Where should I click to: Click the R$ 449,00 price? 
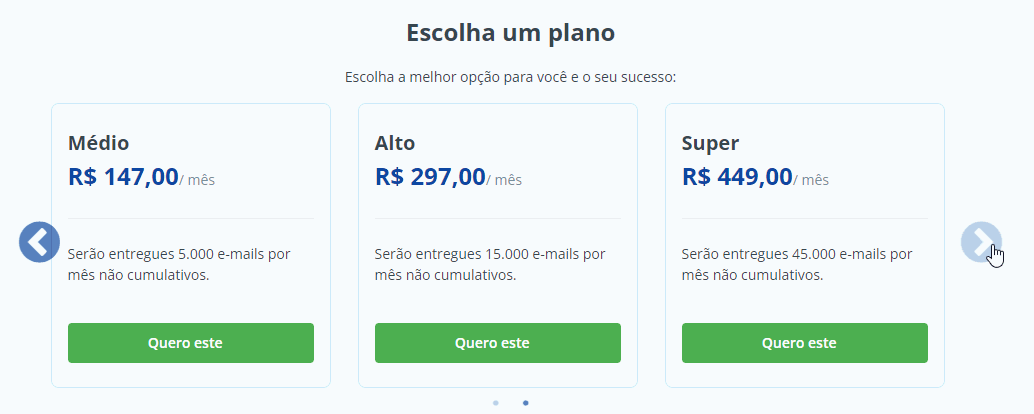coord(737,178)
